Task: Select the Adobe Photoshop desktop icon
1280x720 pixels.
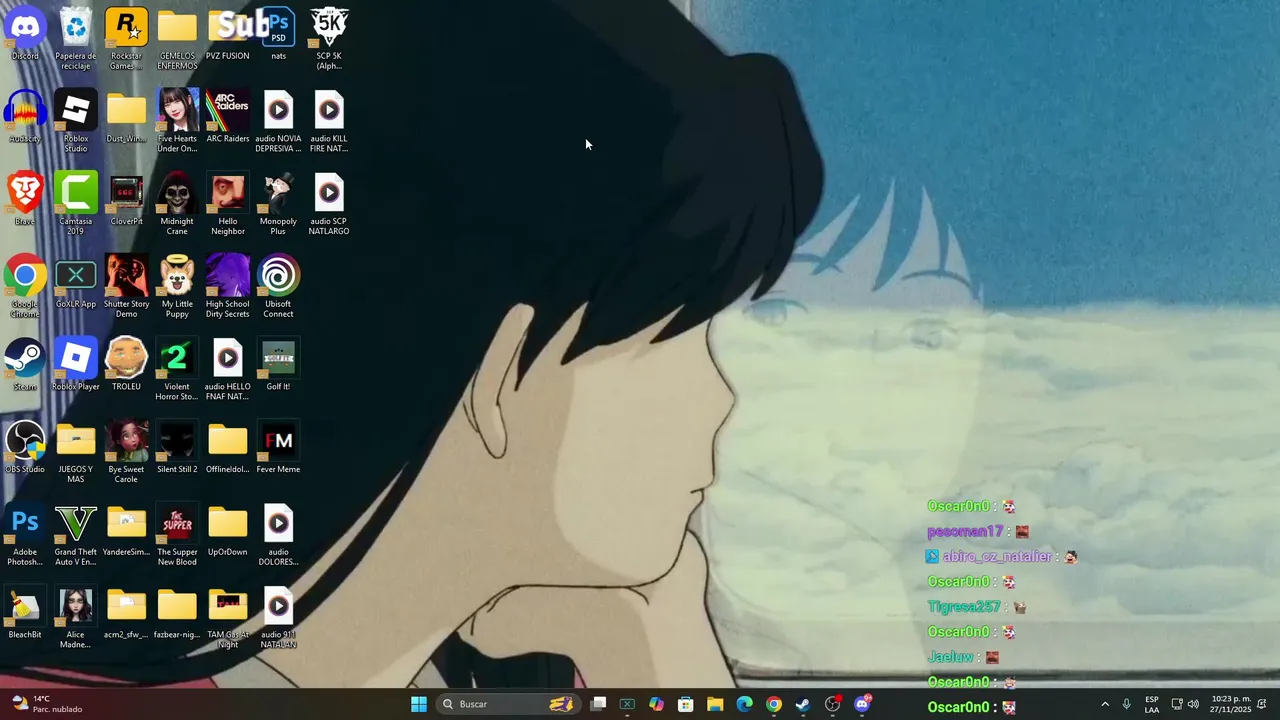Action: point(25,535)
